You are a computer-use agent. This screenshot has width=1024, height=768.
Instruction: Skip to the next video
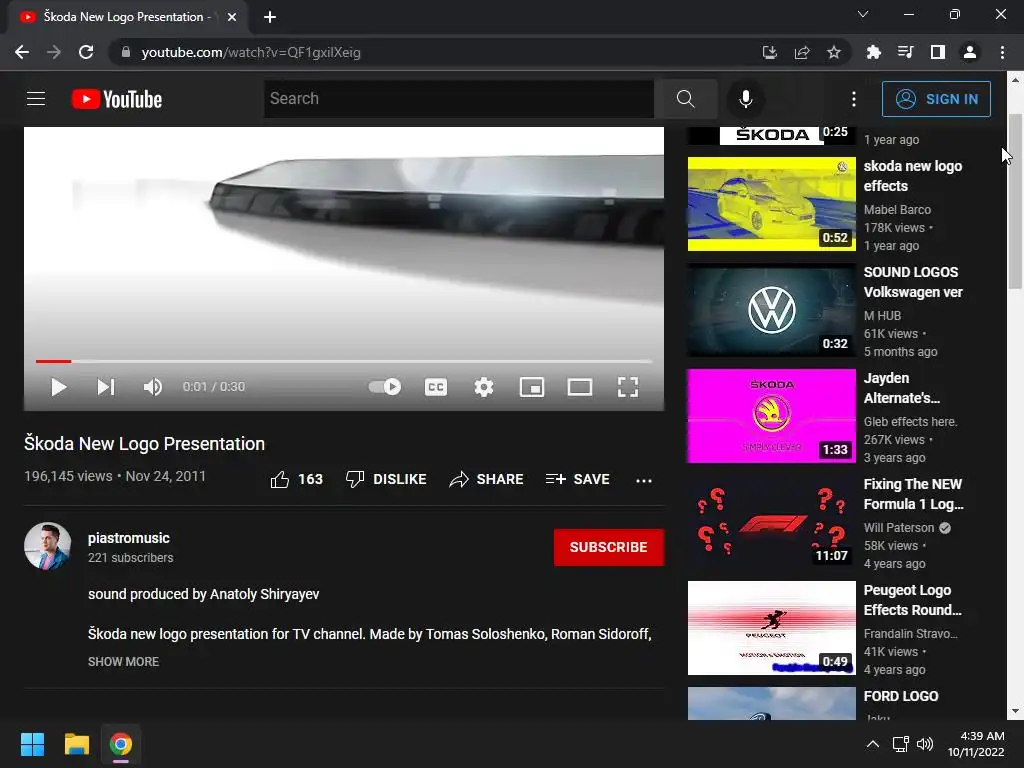click(x=106, y=387)
